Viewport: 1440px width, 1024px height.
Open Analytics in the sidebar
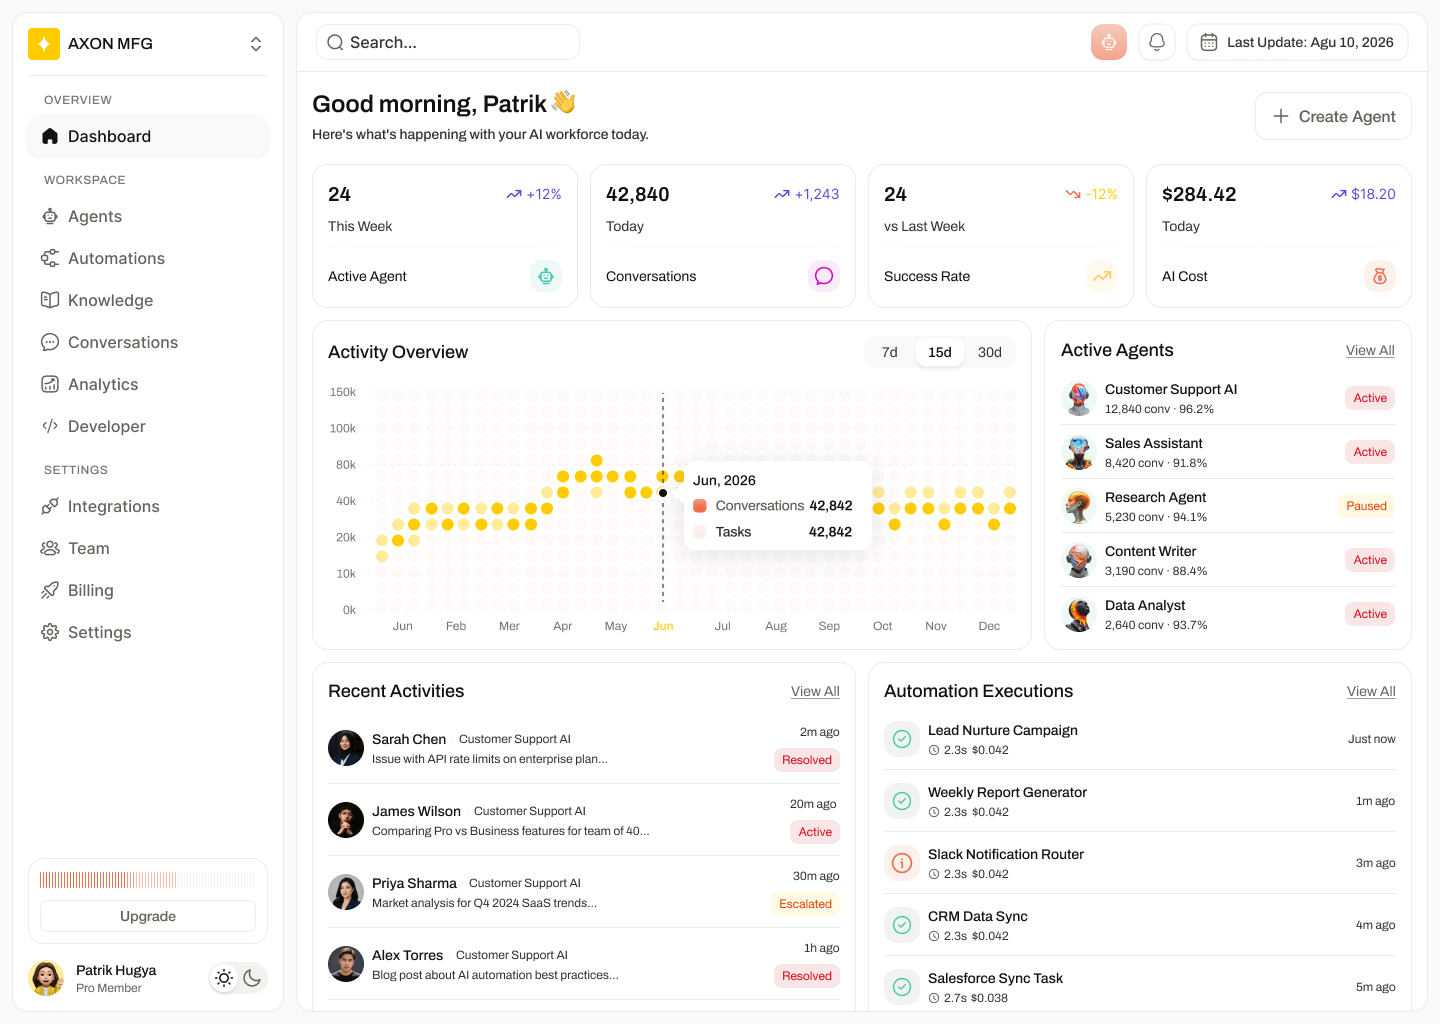point(148,384)
